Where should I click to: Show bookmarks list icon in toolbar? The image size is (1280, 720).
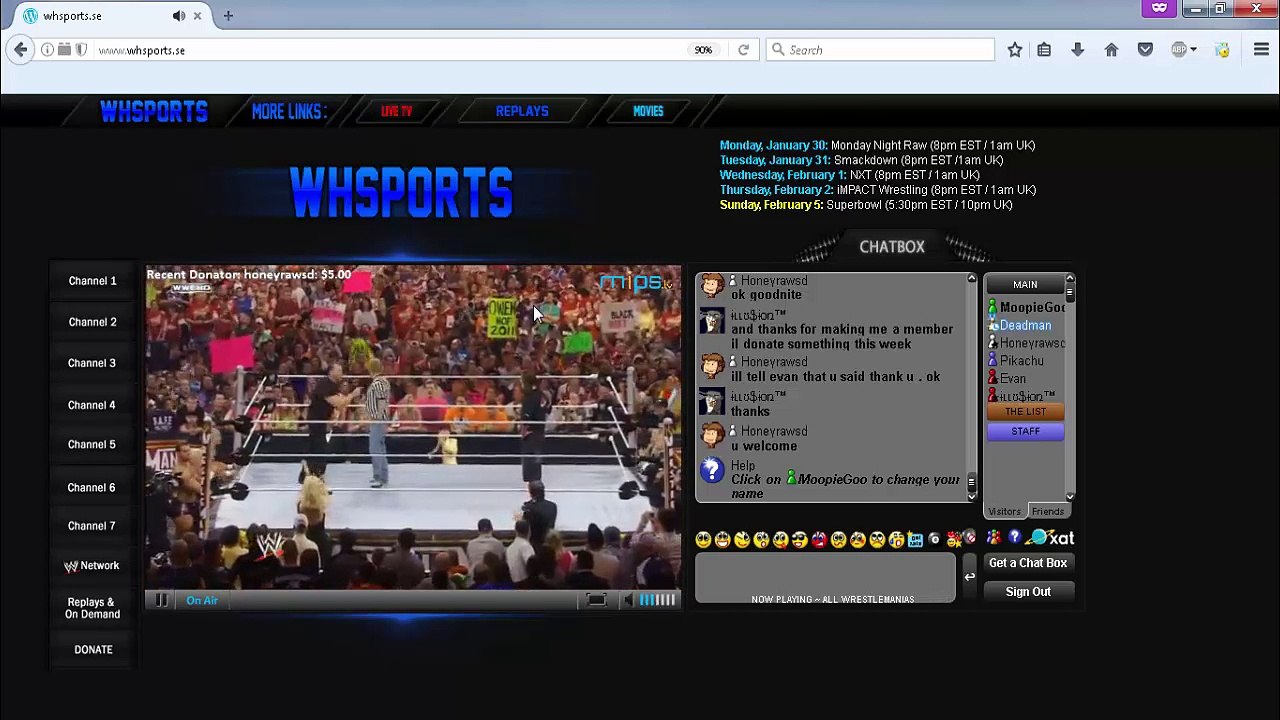click(1044, 50)
